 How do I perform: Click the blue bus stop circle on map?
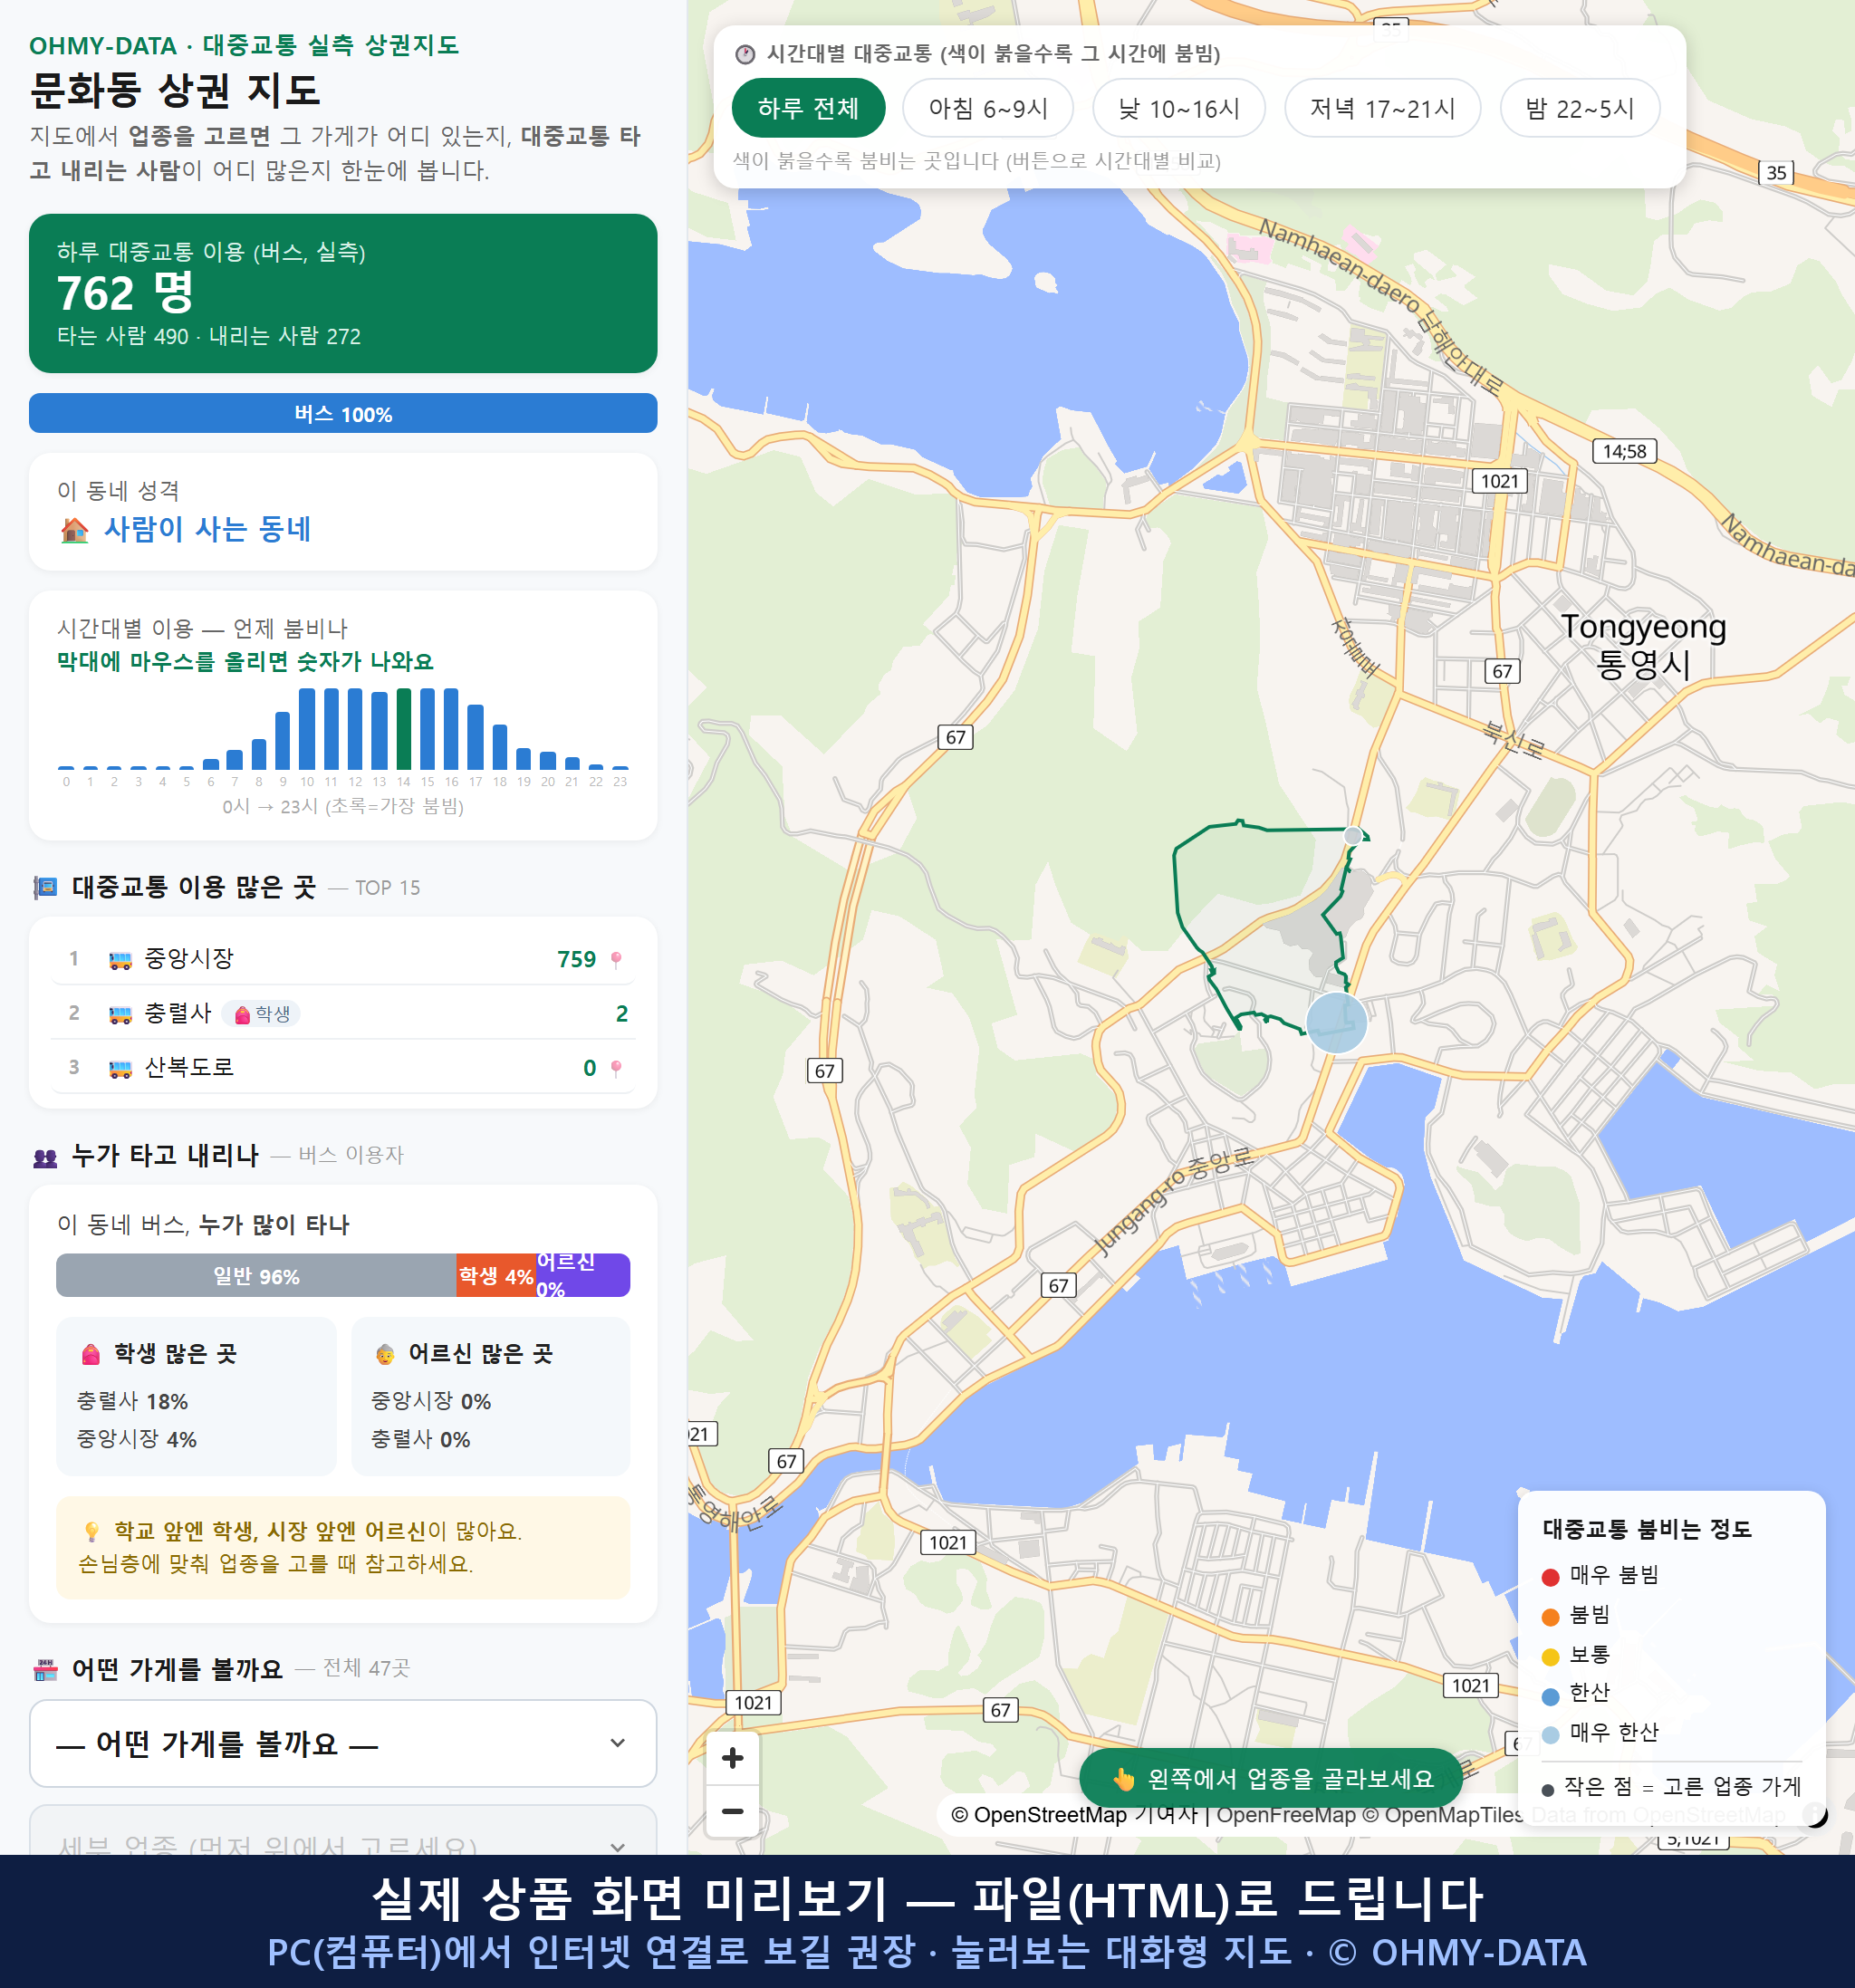click(x=1336, y=1022)
